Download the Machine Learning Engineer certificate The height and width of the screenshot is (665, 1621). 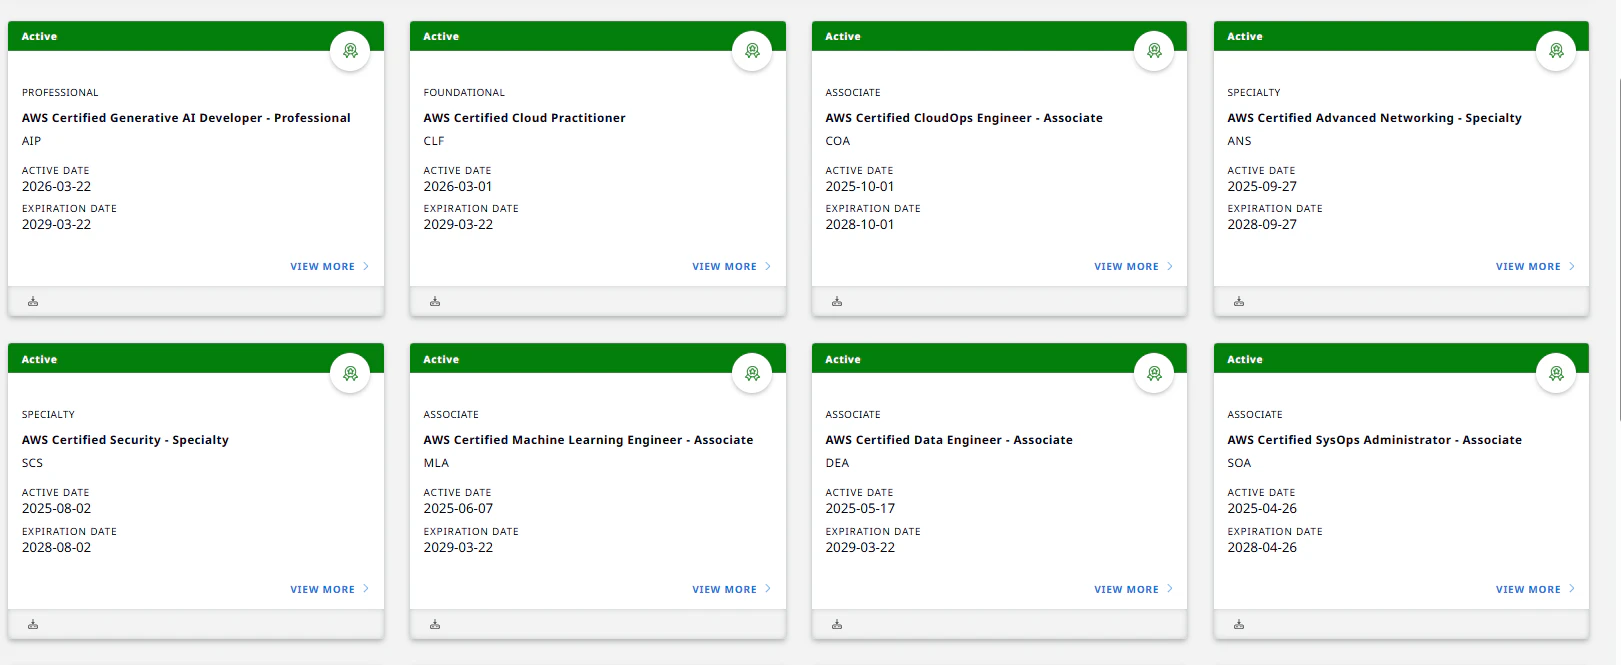click(435, 624)
